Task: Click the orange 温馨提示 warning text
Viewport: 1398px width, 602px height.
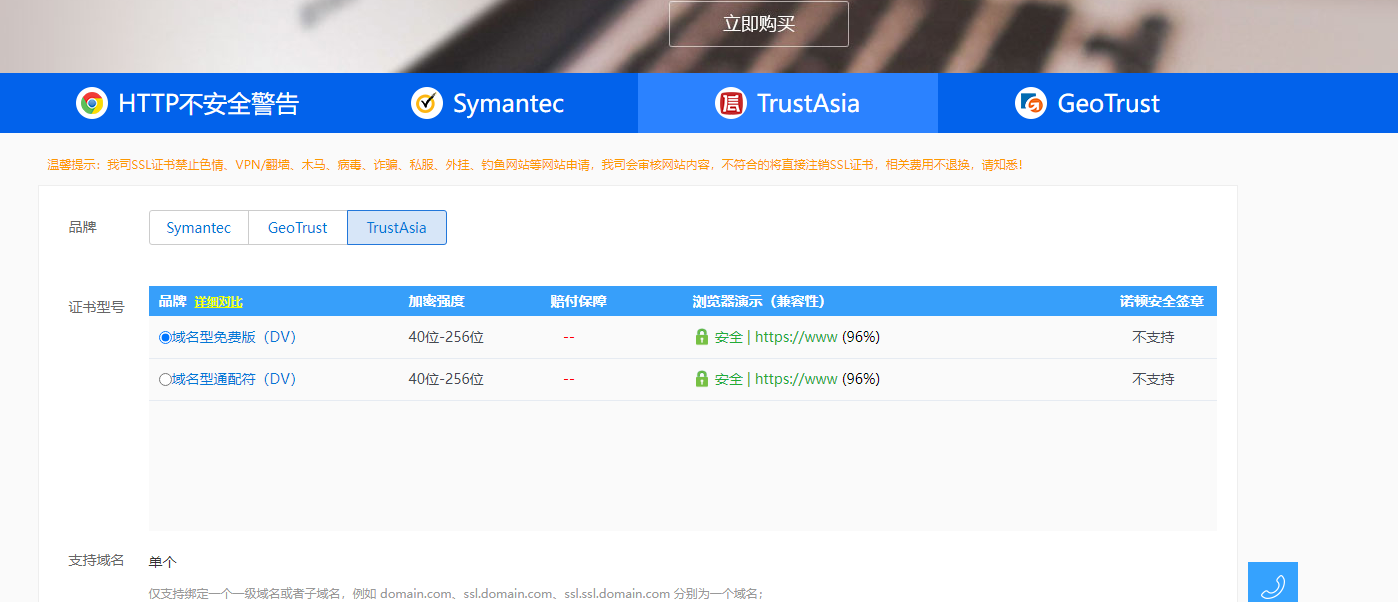Action: (x=535, y=164)
